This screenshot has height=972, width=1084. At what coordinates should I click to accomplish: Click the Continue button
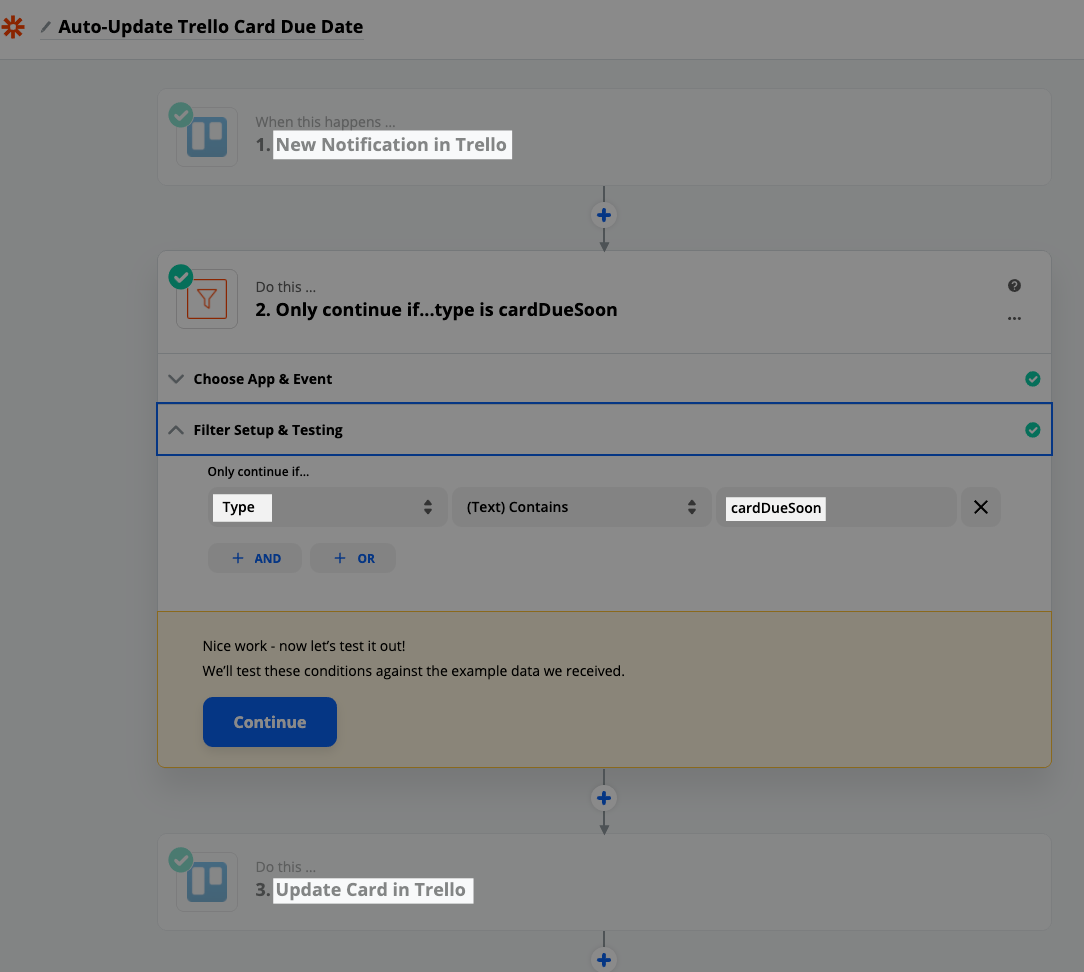coord(270,722)
